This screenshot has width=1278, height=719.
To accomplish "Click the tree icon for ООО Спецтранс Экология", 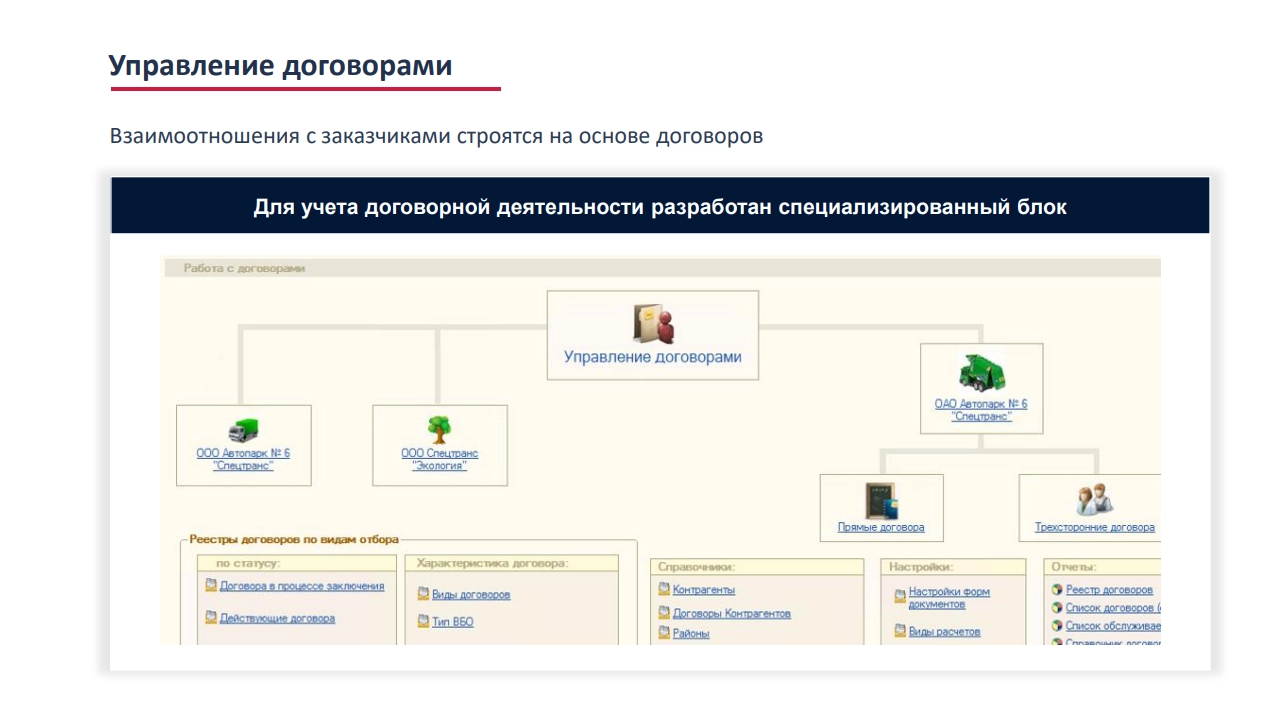I will (439, 430).
